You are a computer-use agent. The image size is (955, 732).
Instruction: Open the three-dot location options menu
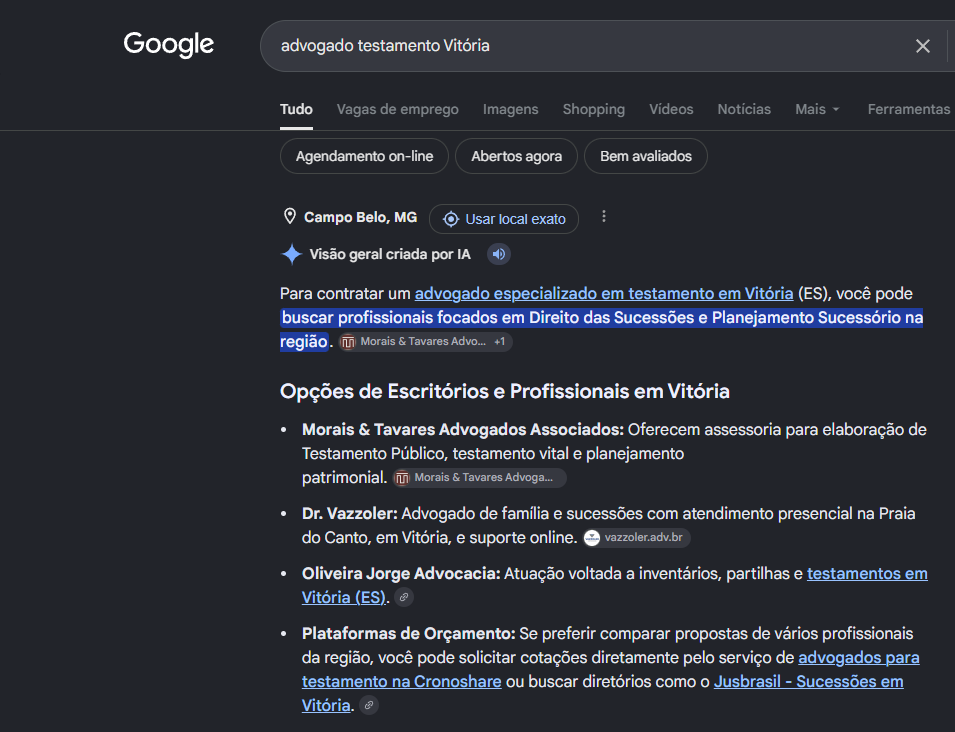(604, 217)
